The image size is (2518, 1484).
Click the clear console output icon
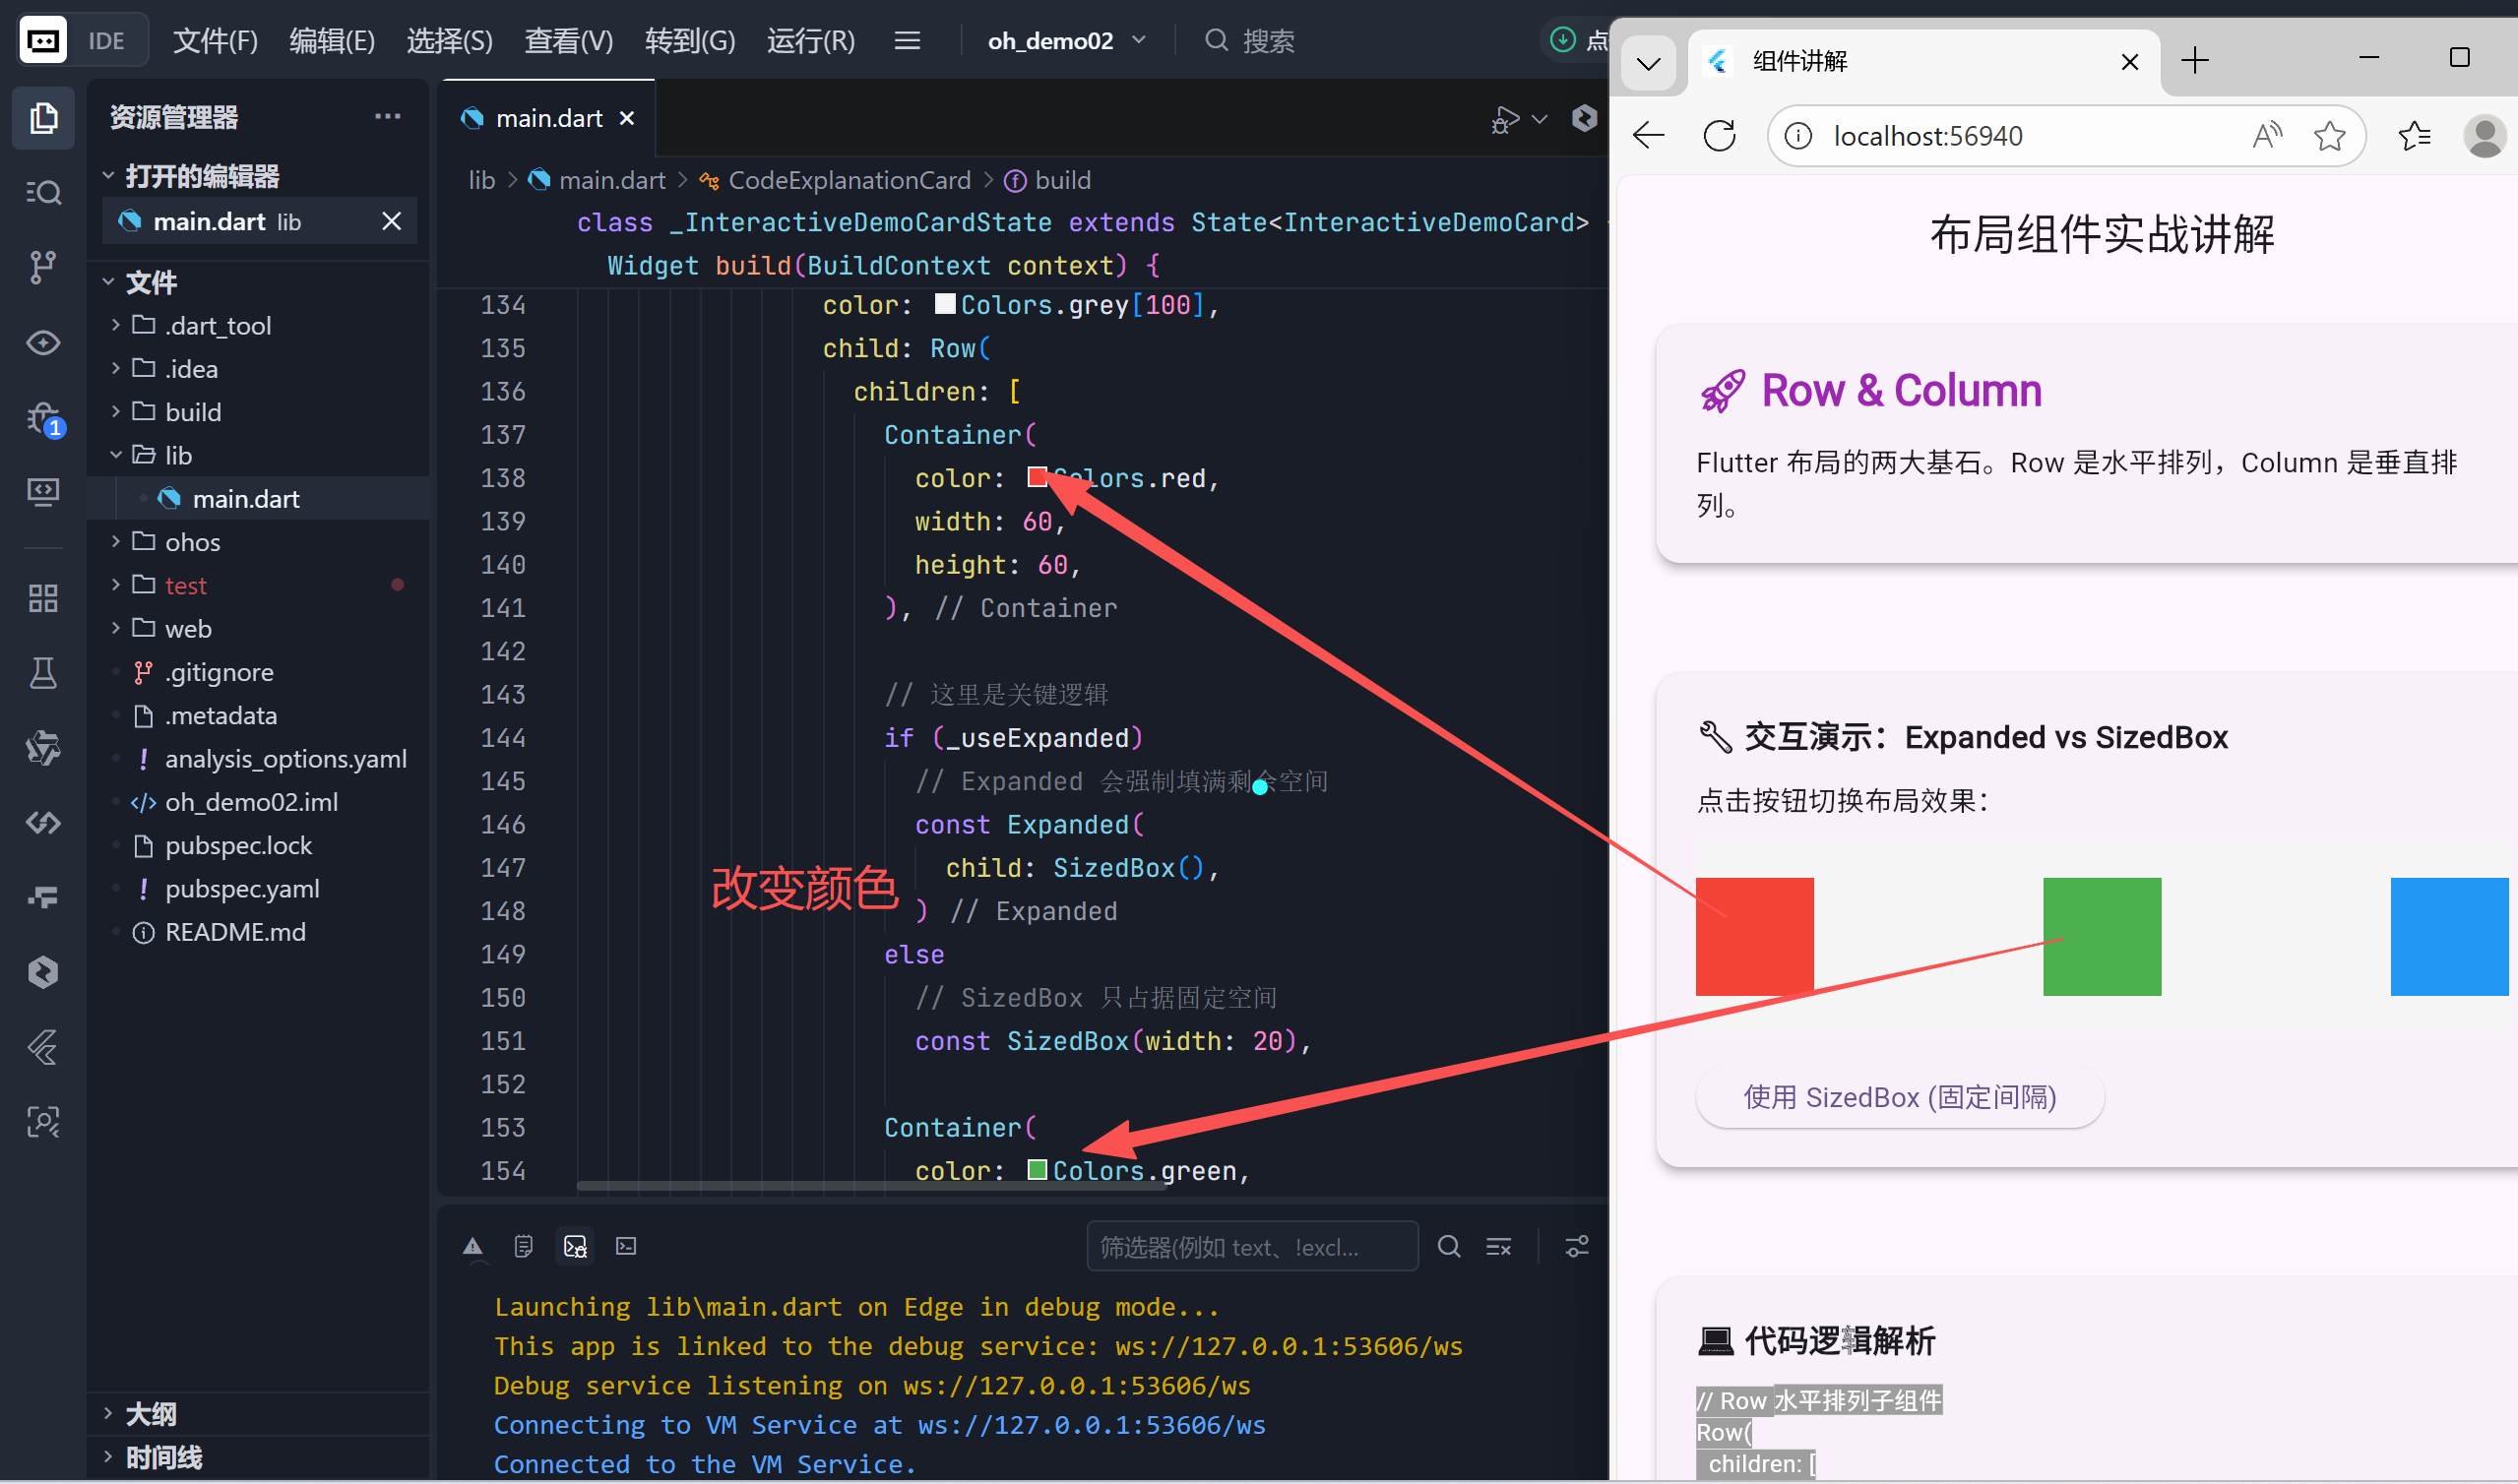[x=1498, y=1246]
